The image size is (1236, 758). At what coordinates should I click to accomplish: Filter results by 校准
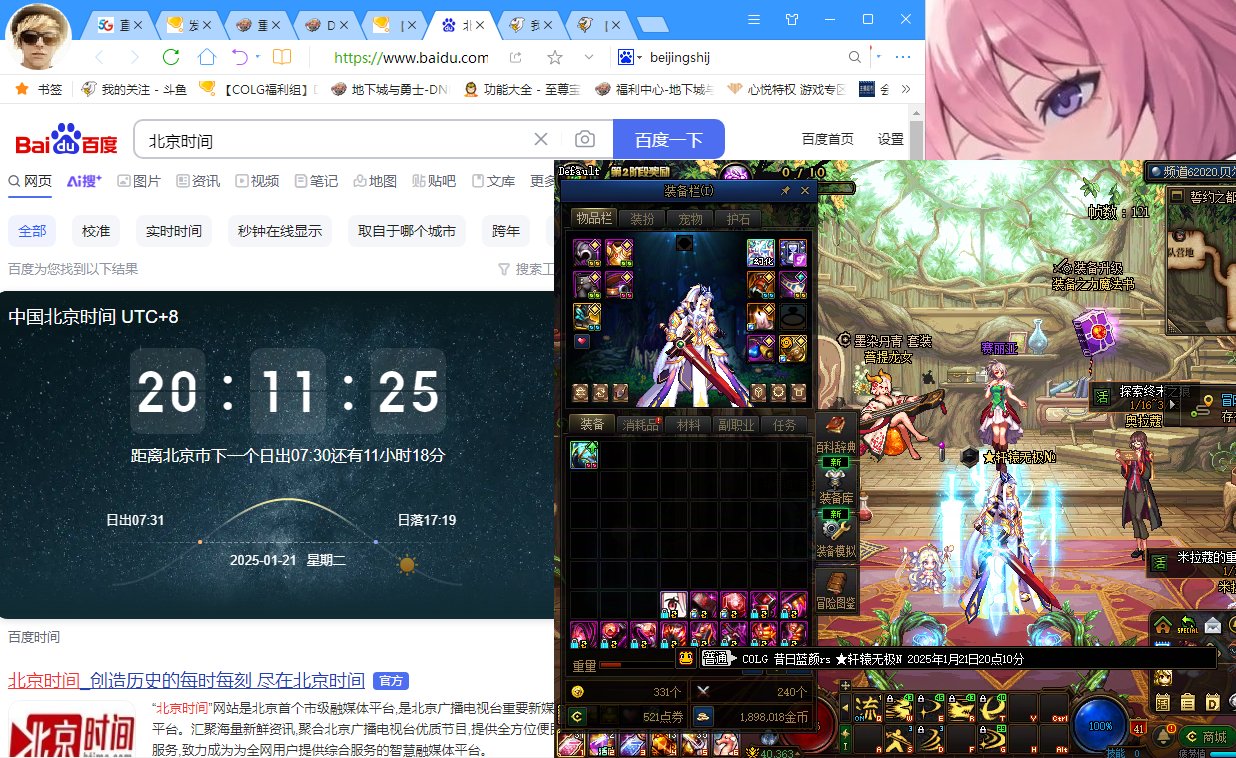tap(96, 231)
